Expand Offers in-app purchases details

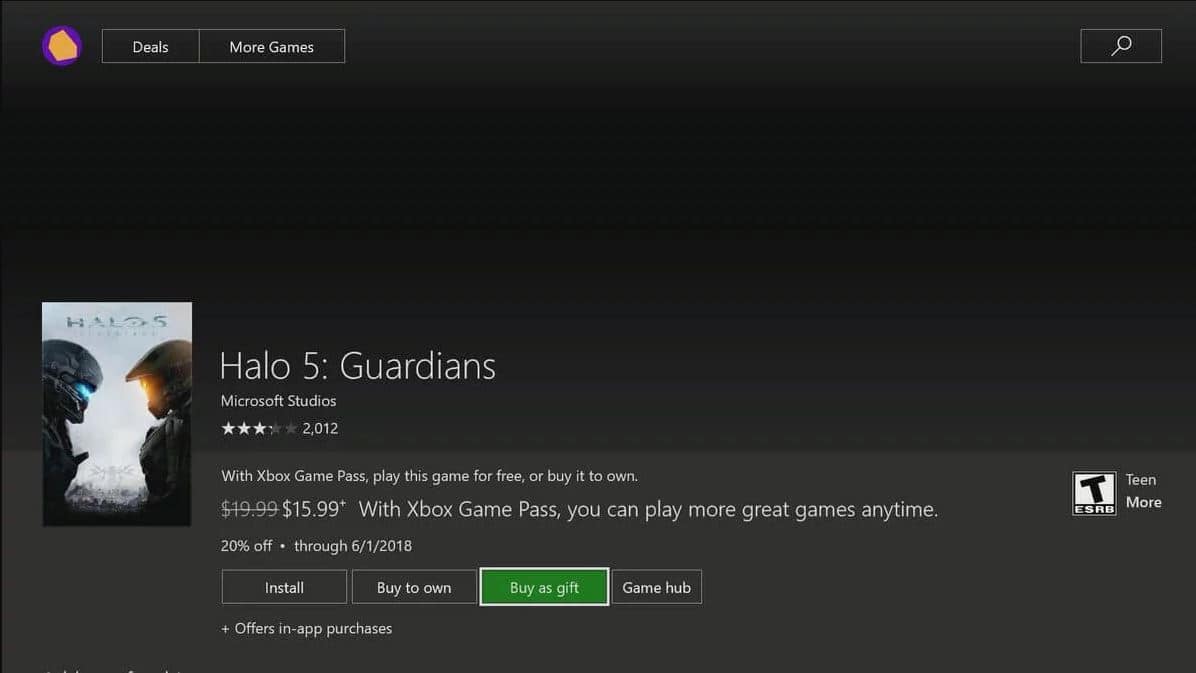[306, 628]
